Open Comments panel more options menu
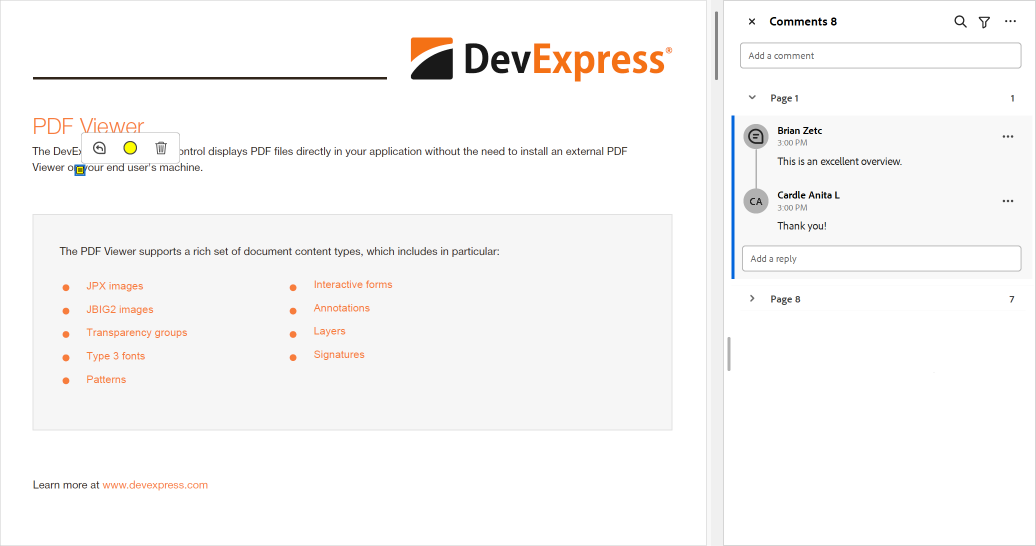 (x=1010, y=22)
